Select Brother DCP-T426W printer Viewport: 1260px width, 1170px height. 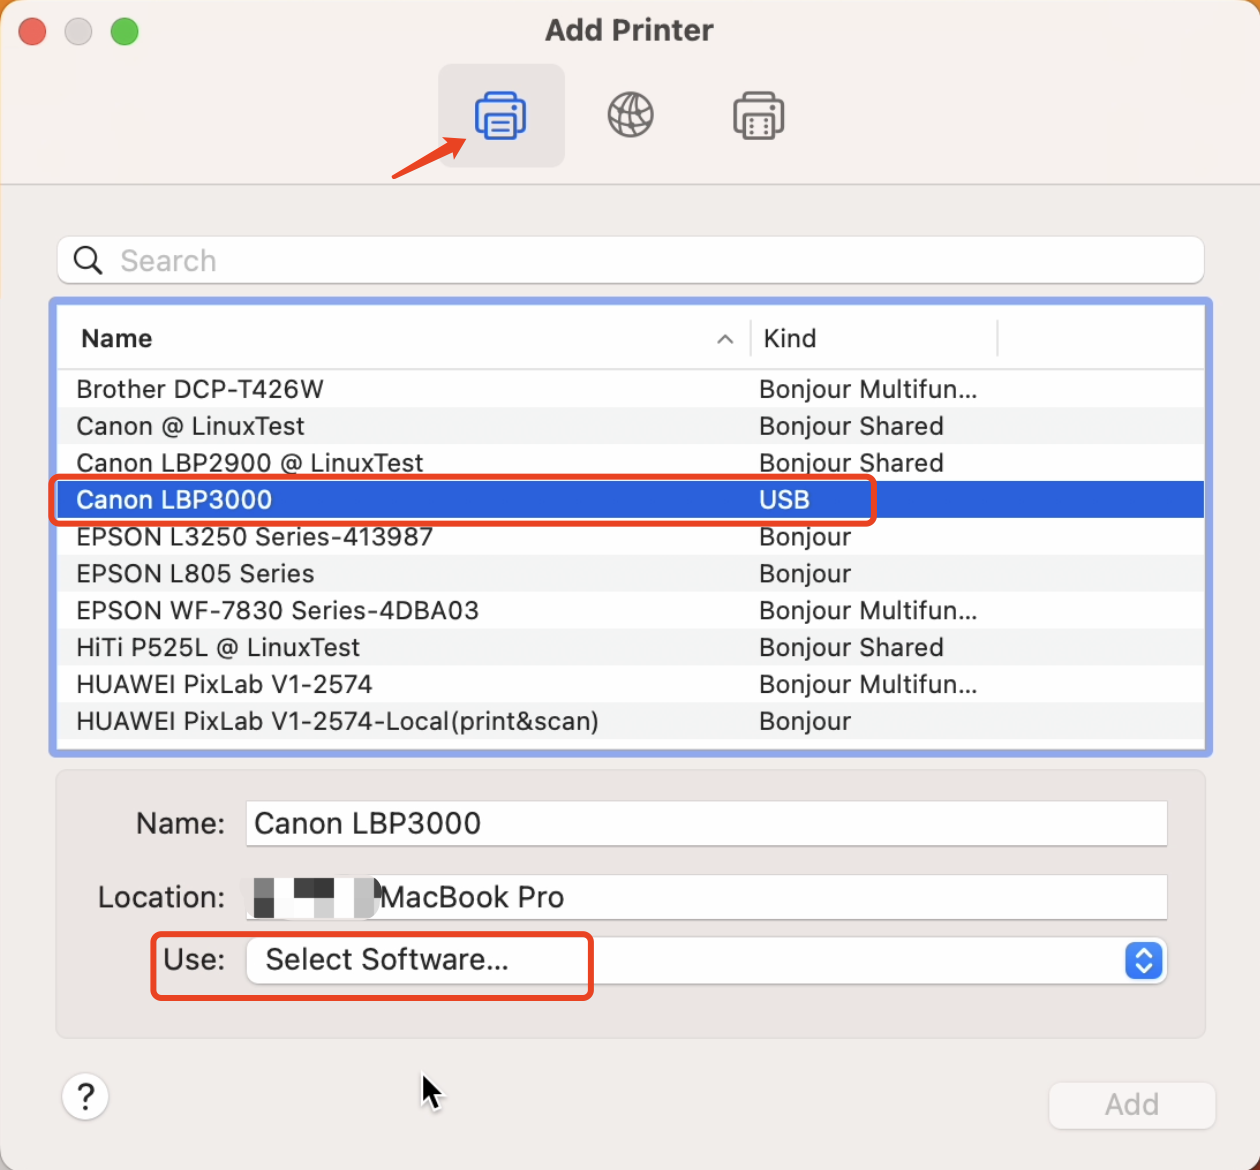click(x=200, y=389)
